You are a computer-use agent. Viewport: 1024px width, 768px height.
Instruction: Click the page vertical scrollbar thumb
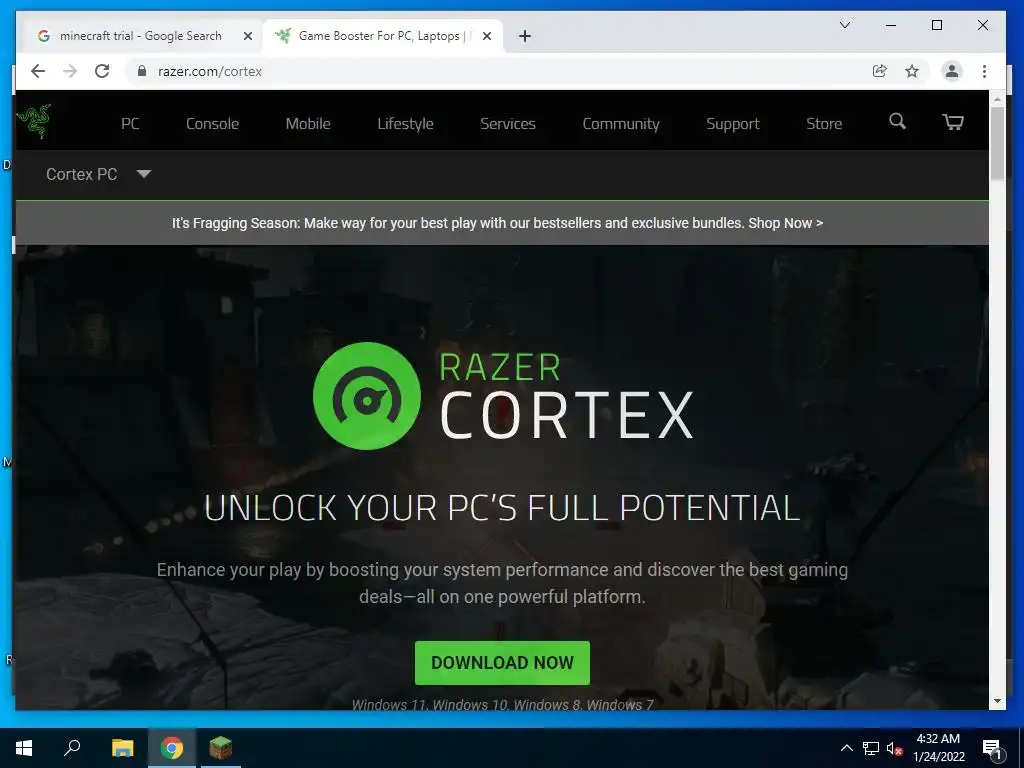pos(997,142)
